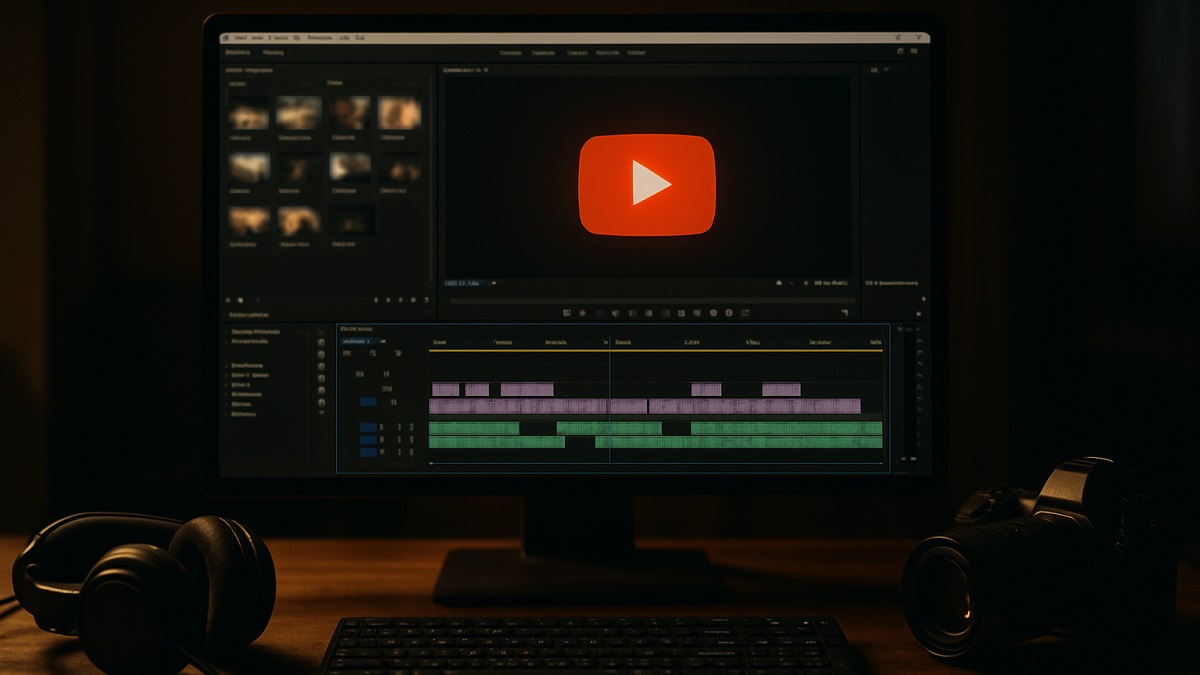Select the third short purple clip left of the playhead

[x=527, y=389]
